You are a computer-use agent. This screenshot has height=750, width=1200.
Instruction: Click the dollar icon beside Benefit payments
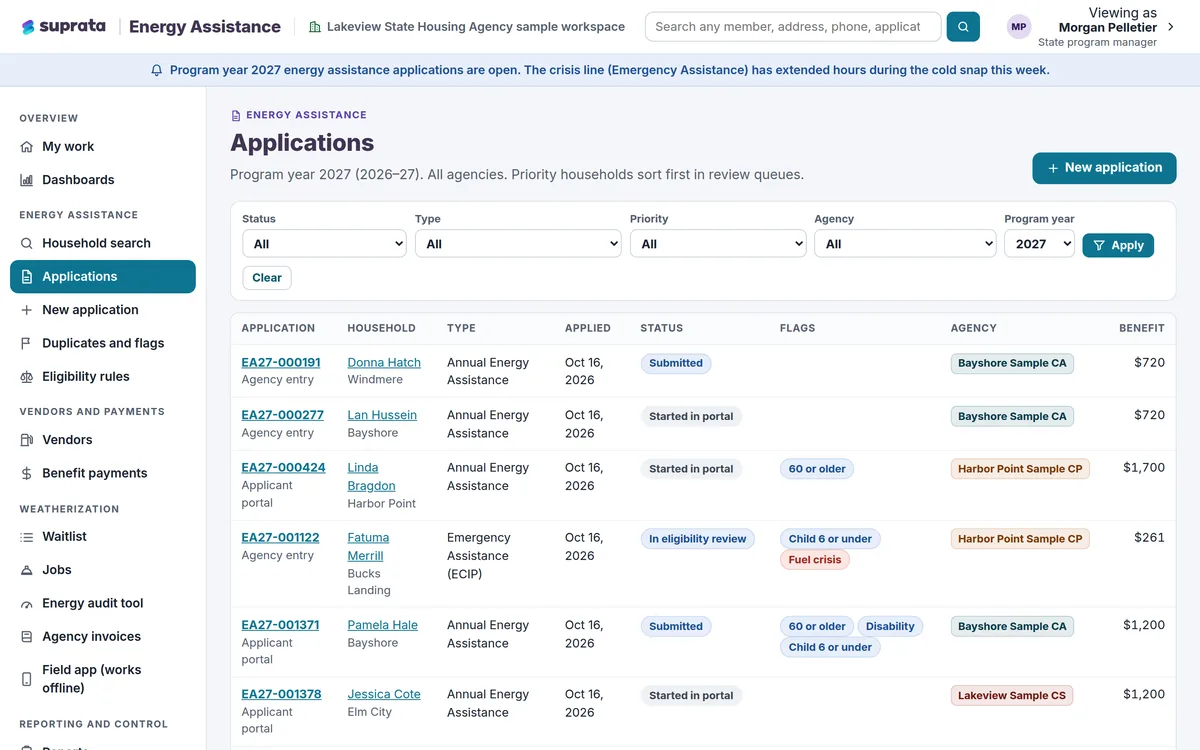[27, 473]
